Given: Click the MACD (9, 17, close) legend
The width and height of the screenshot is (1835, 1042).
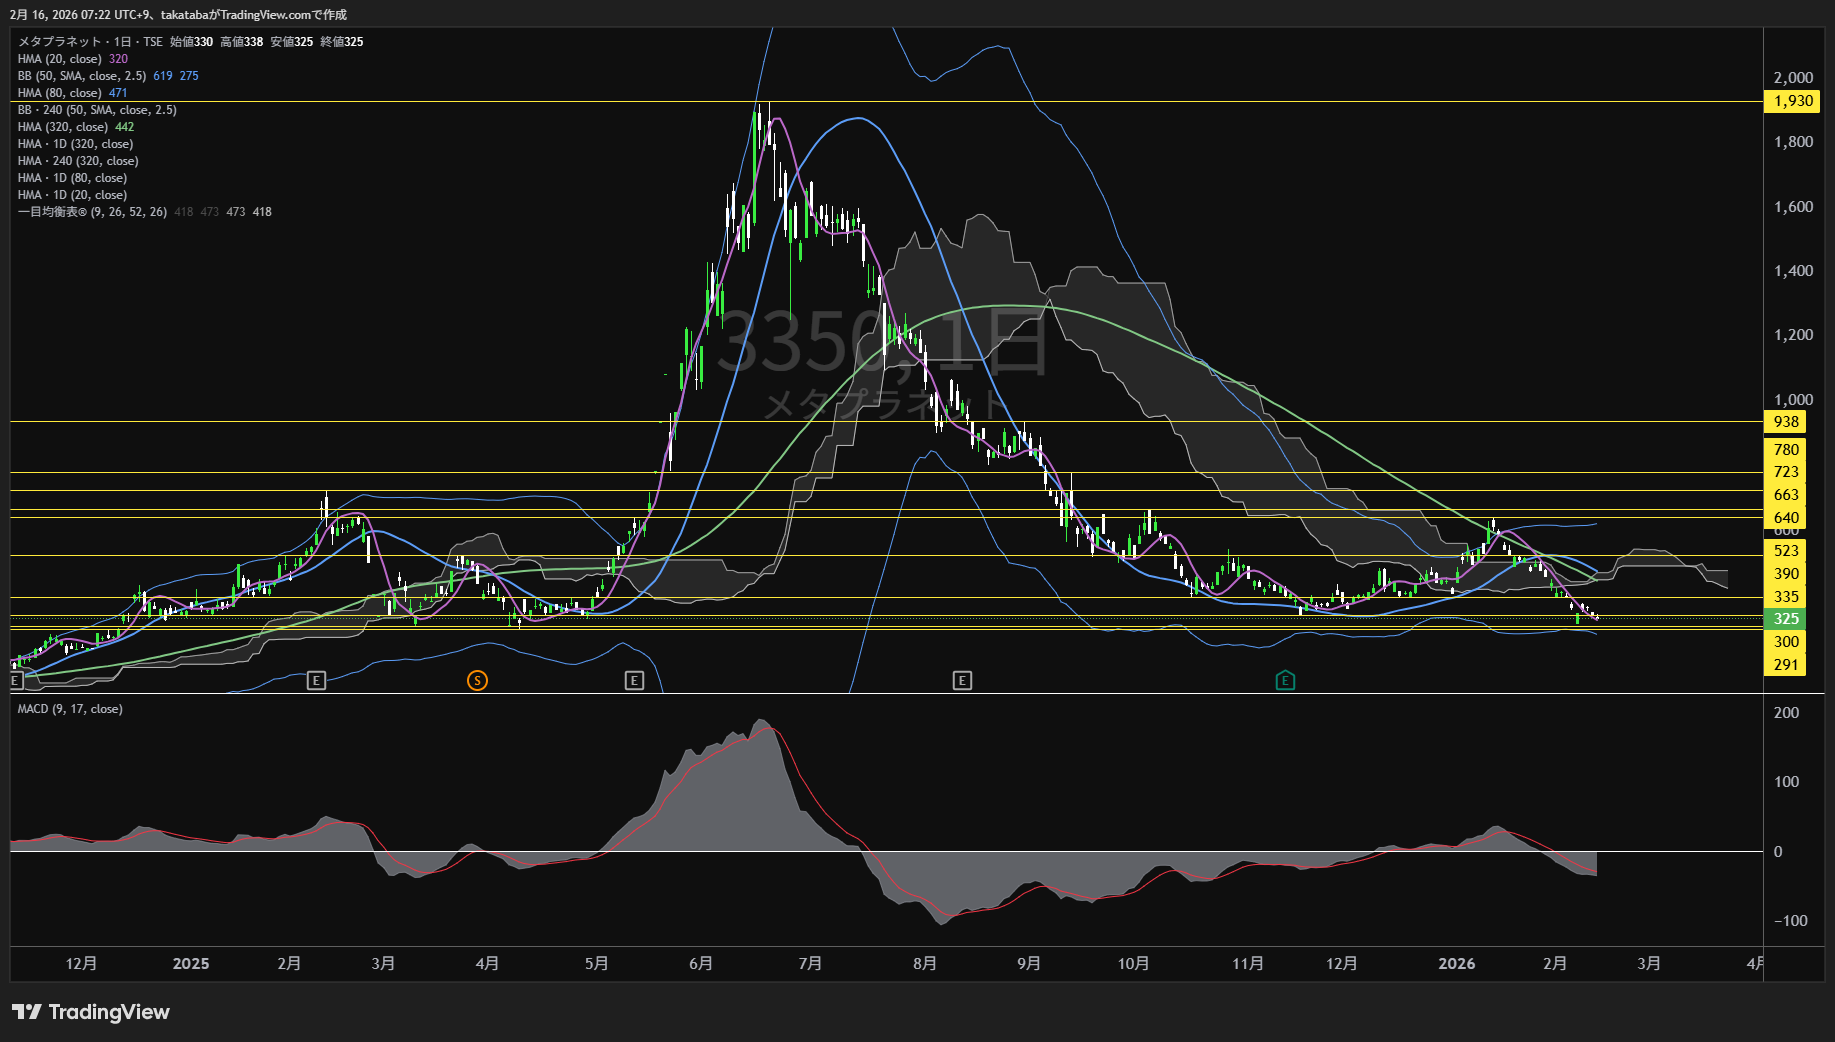Looking at the screenshot, I should coord(70,709).
